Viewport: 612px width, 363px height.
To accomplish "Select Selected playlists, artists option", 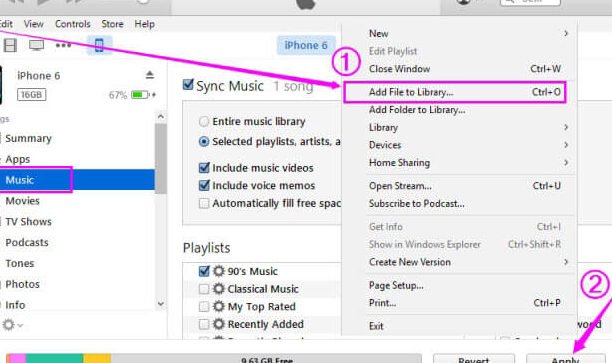I will 204,141.
